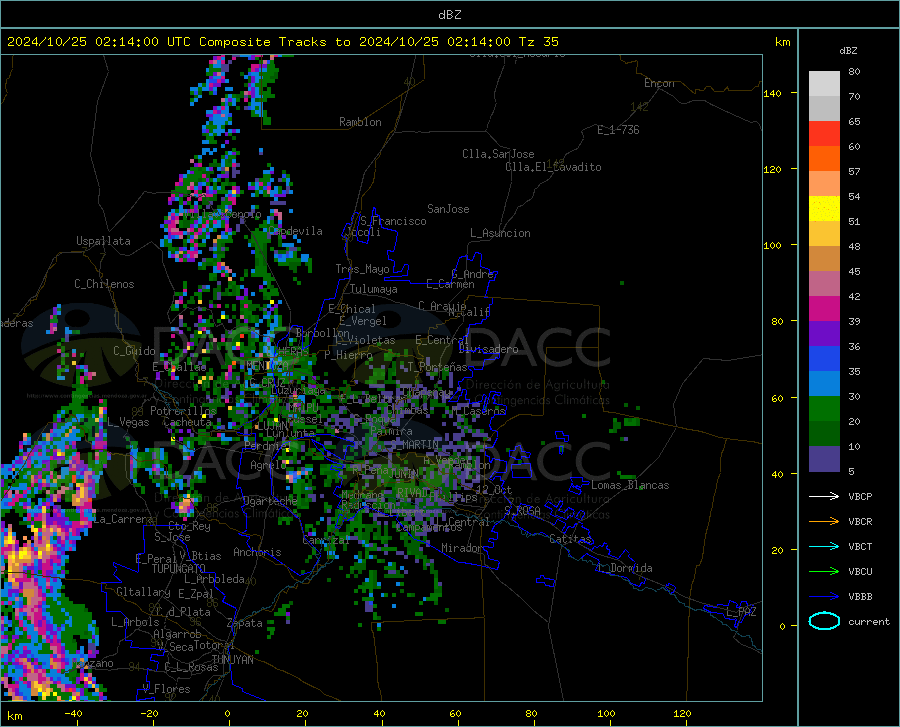Select the light blue 30-35 dBZ swatch
This screenshot has width=900, height=727.
[x=824, y=384]
